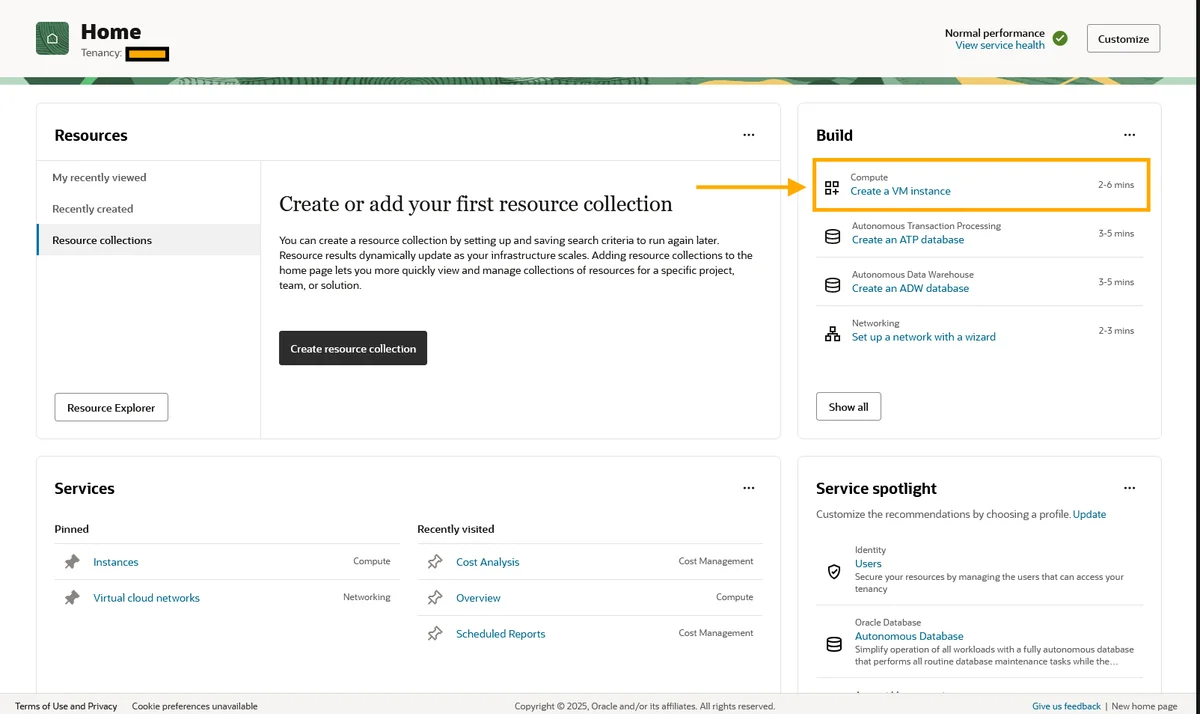Click the Pinned section heading
The height and width of the screenshot is (714, 1200).
click(72, 529)
